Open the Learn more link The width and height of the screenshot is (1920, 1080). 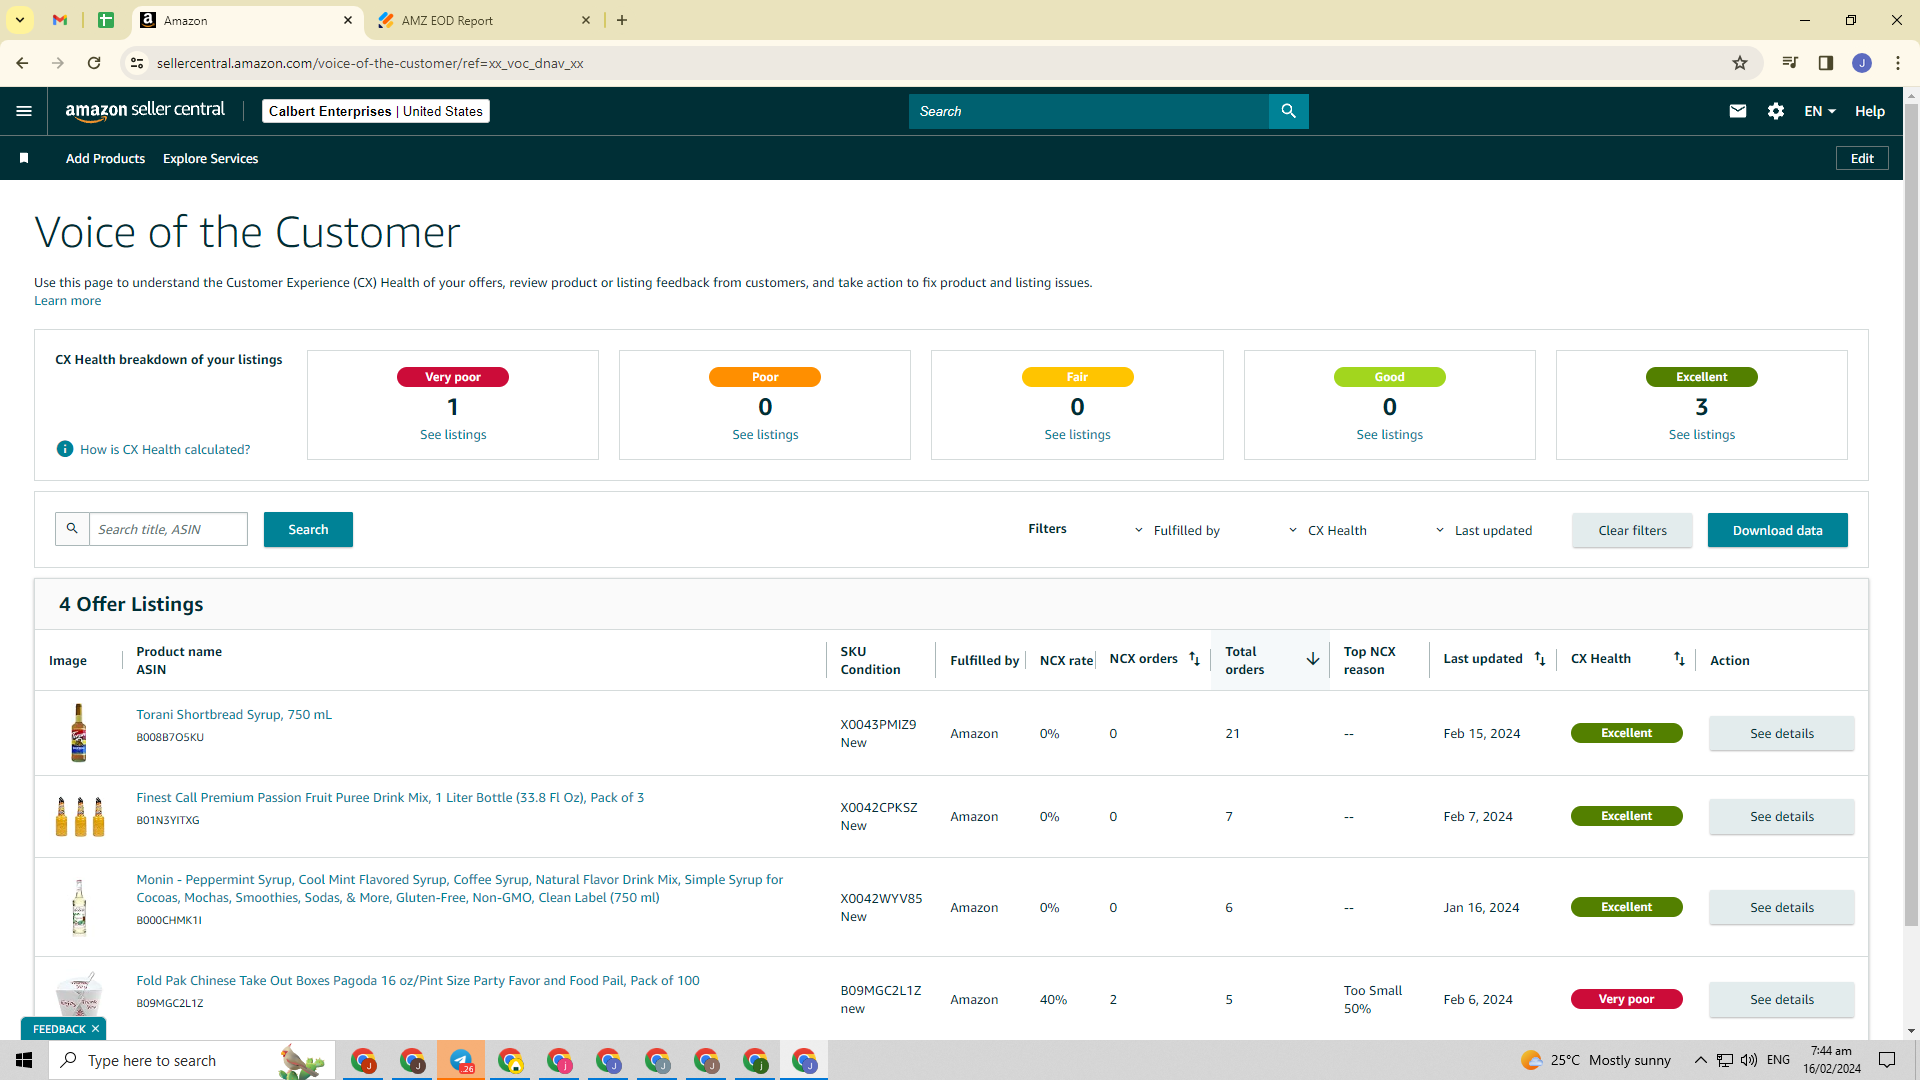coord(67,300)
